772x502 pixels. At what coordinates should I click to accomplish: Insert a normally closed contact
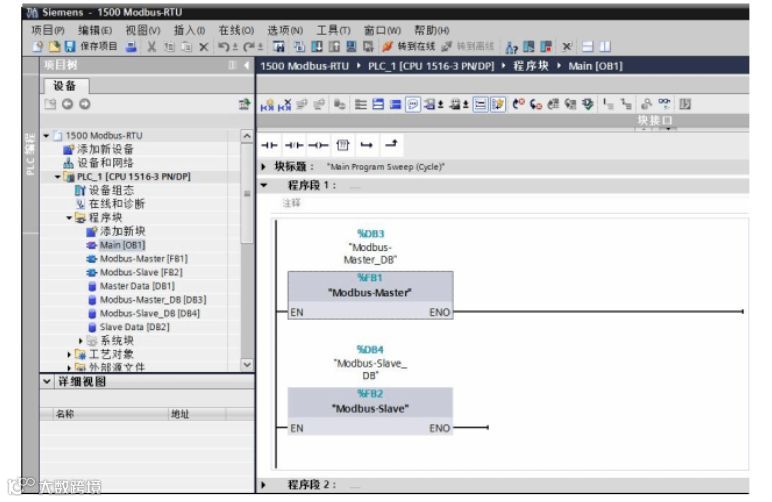pos(294,145)
